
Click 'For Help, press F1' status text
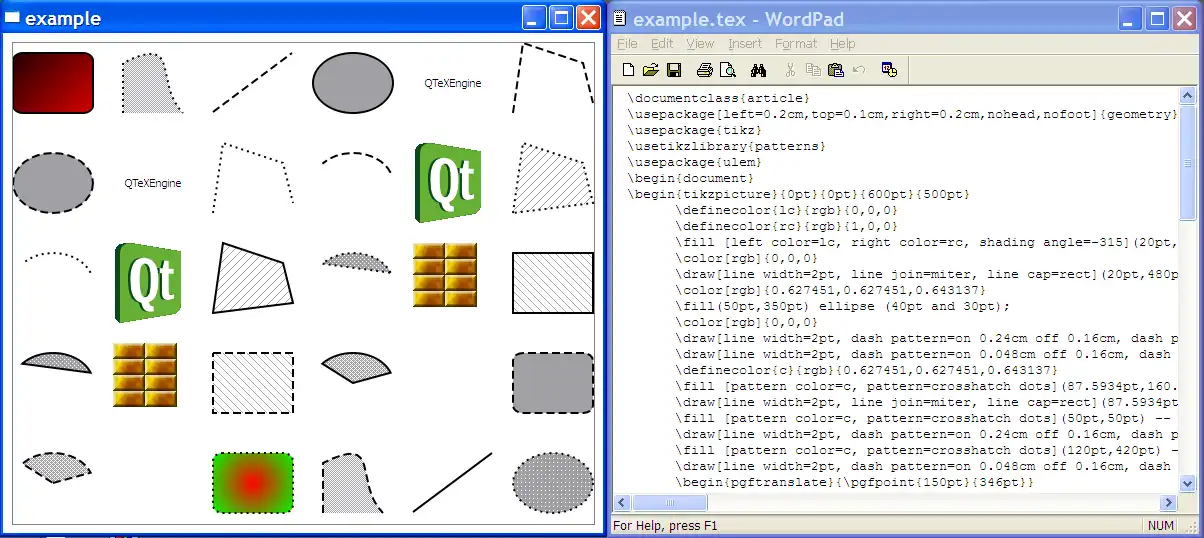click(664, 525)
